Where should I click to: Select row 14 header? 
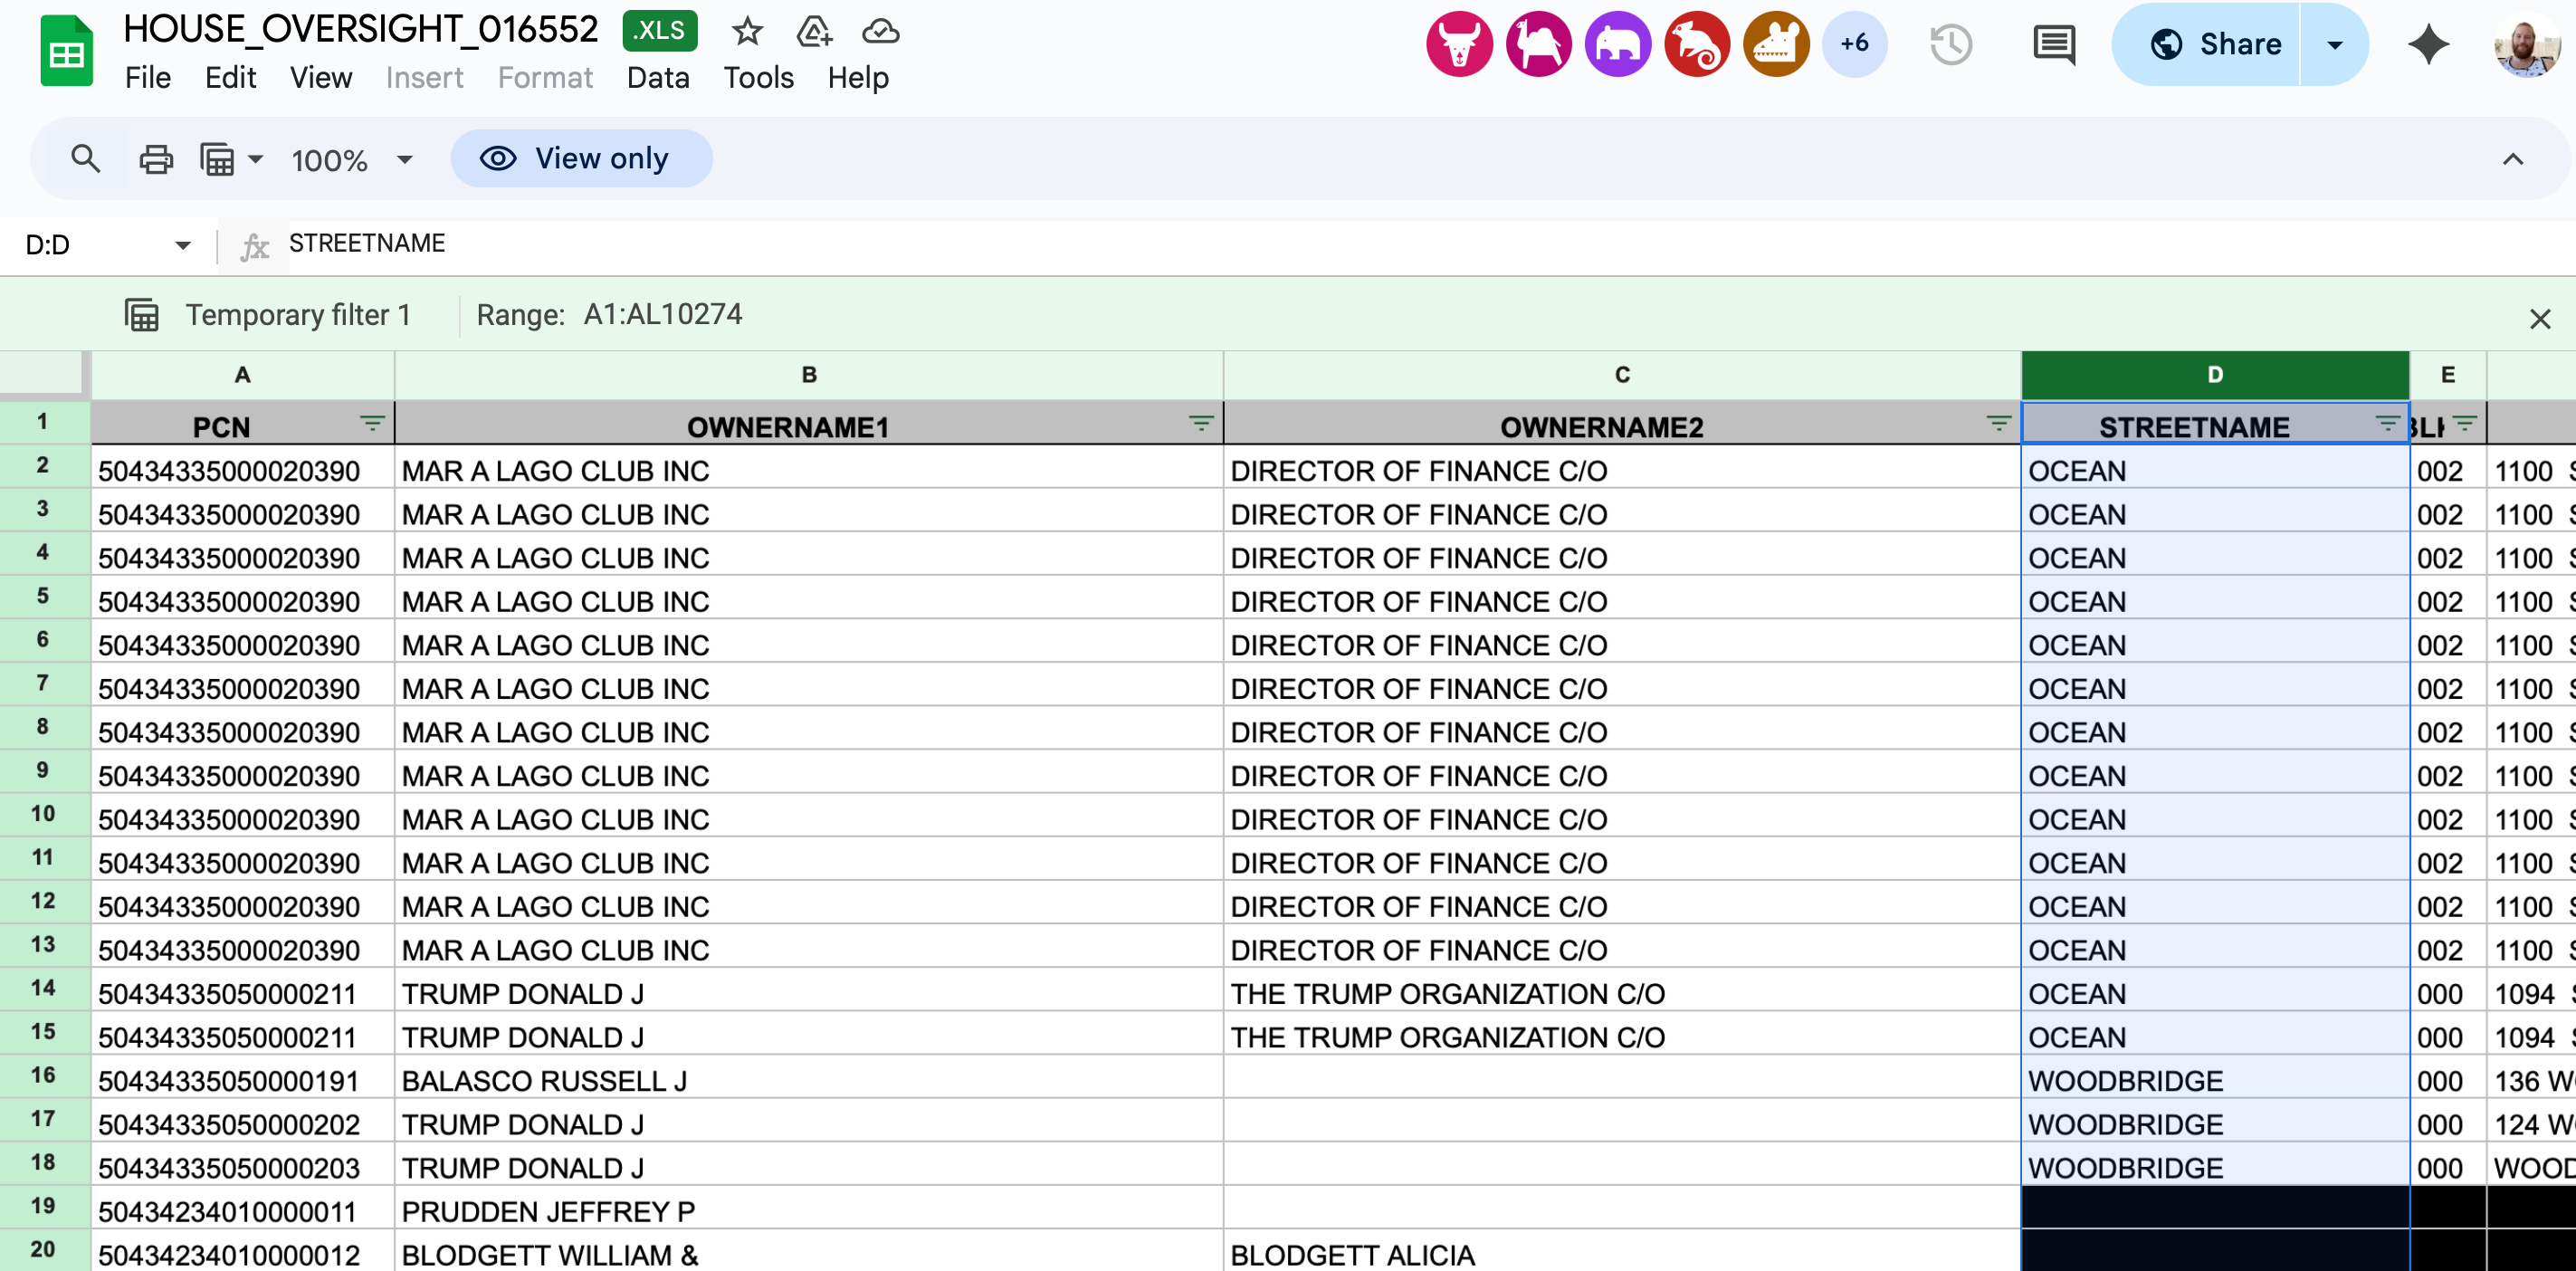[44, 989]
